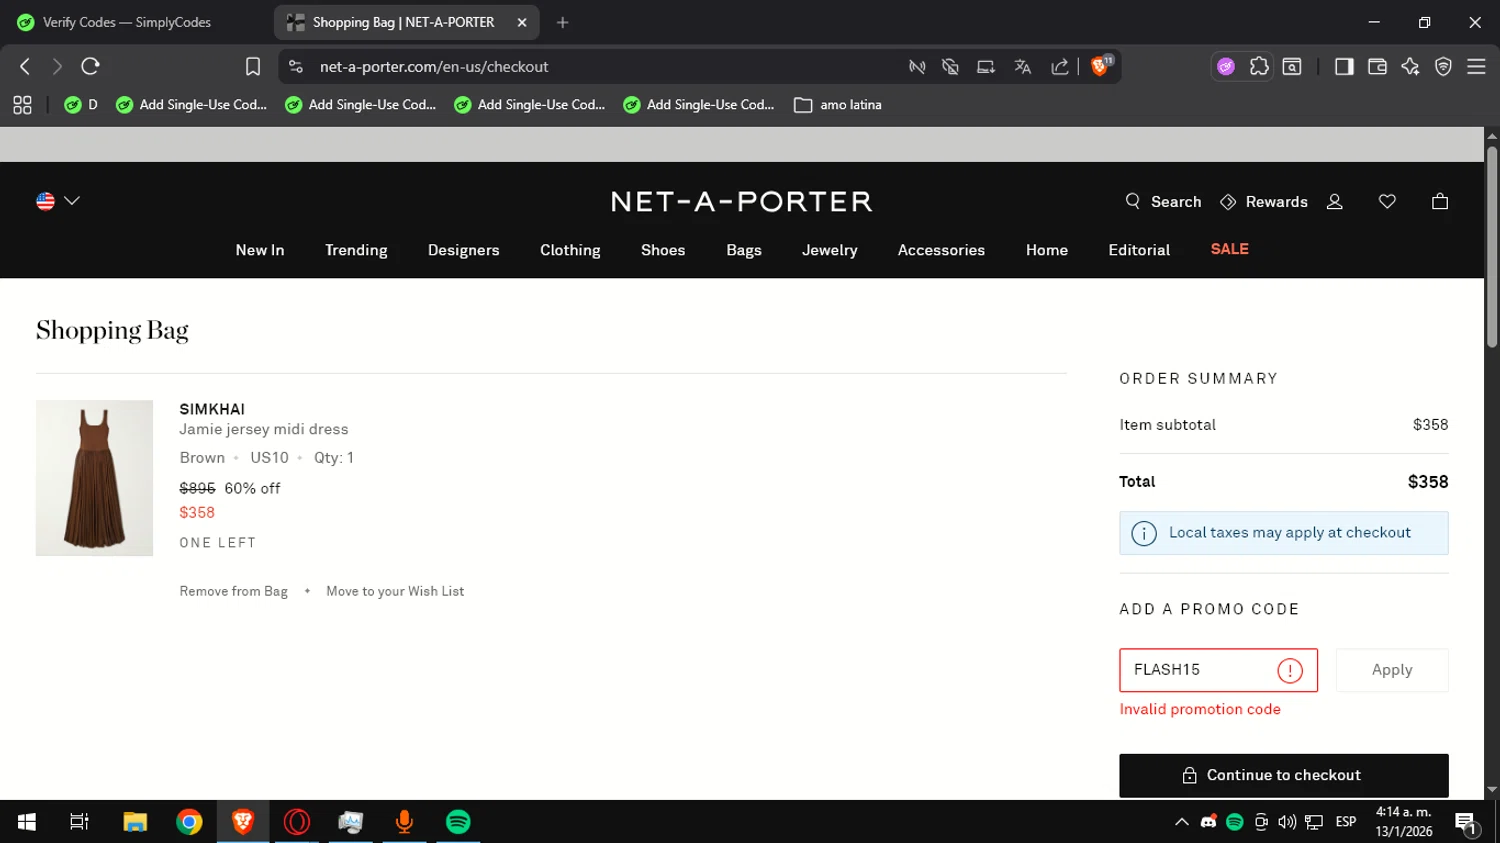Open a new browser tab
This screenshot has width=1500, height=843.
(563, 22)
